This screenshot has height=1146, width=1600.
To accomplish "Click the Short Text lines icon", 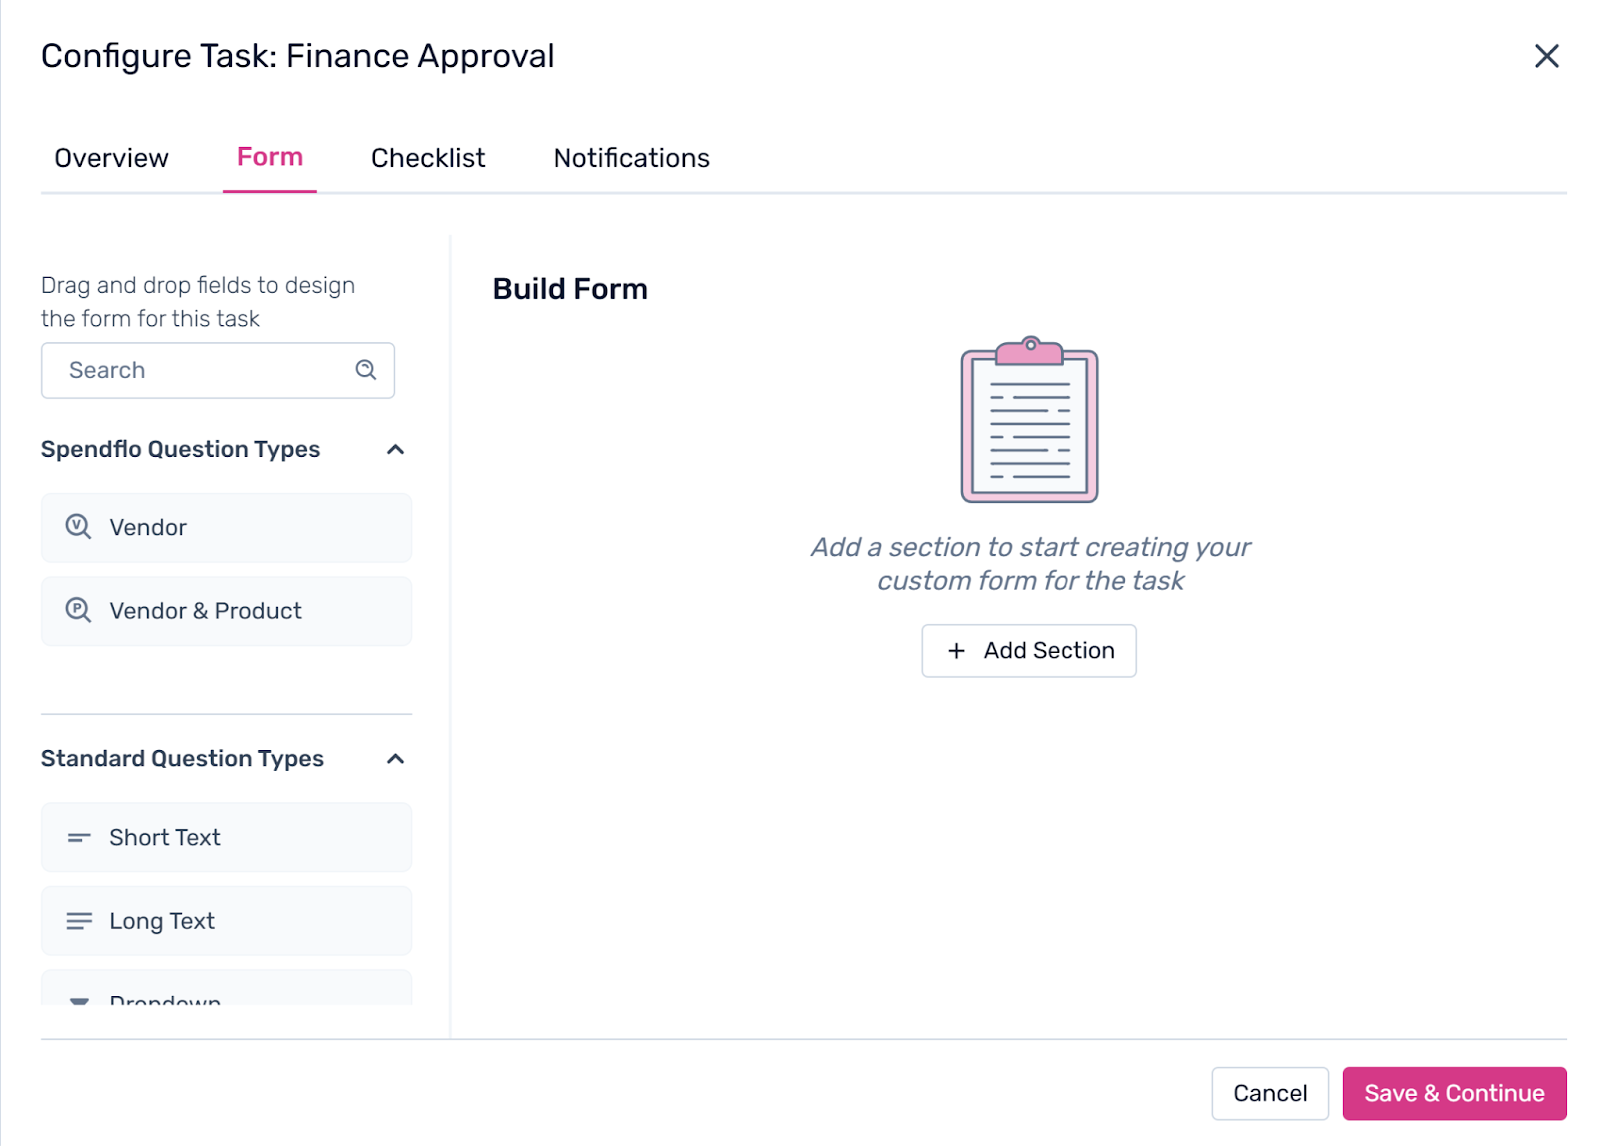I will (79, 838).
